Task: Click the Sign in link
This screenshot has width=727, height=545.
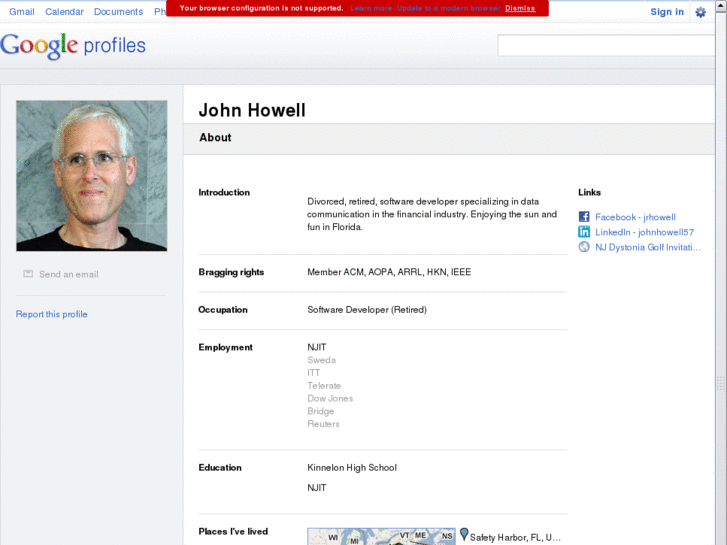Action: (667, 12)
